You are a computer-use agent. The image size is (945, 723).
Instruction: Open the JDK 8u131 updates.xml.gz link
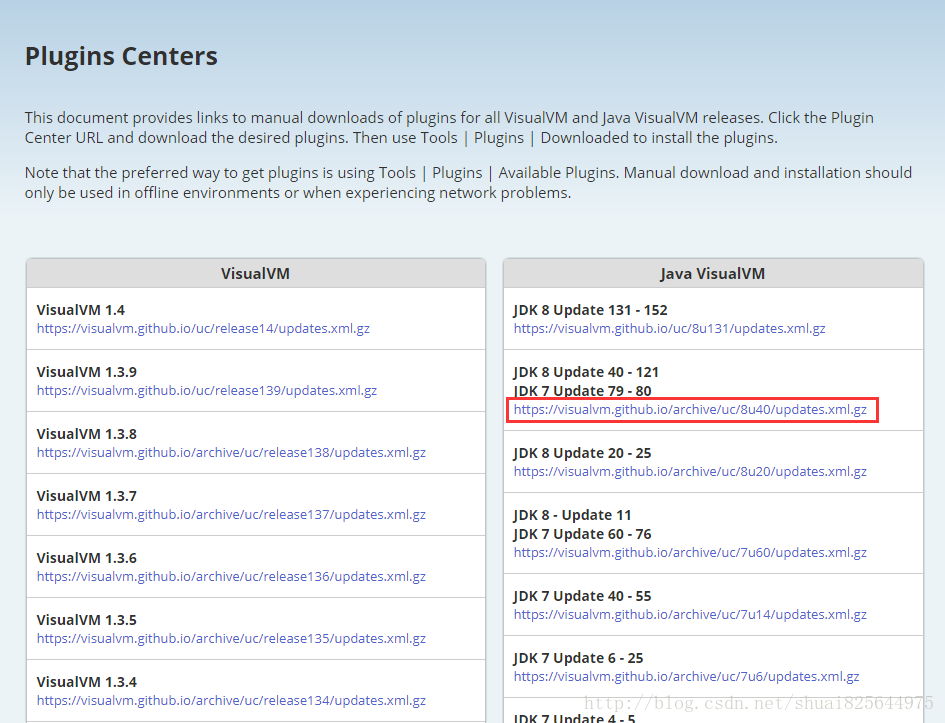[670, 328]
